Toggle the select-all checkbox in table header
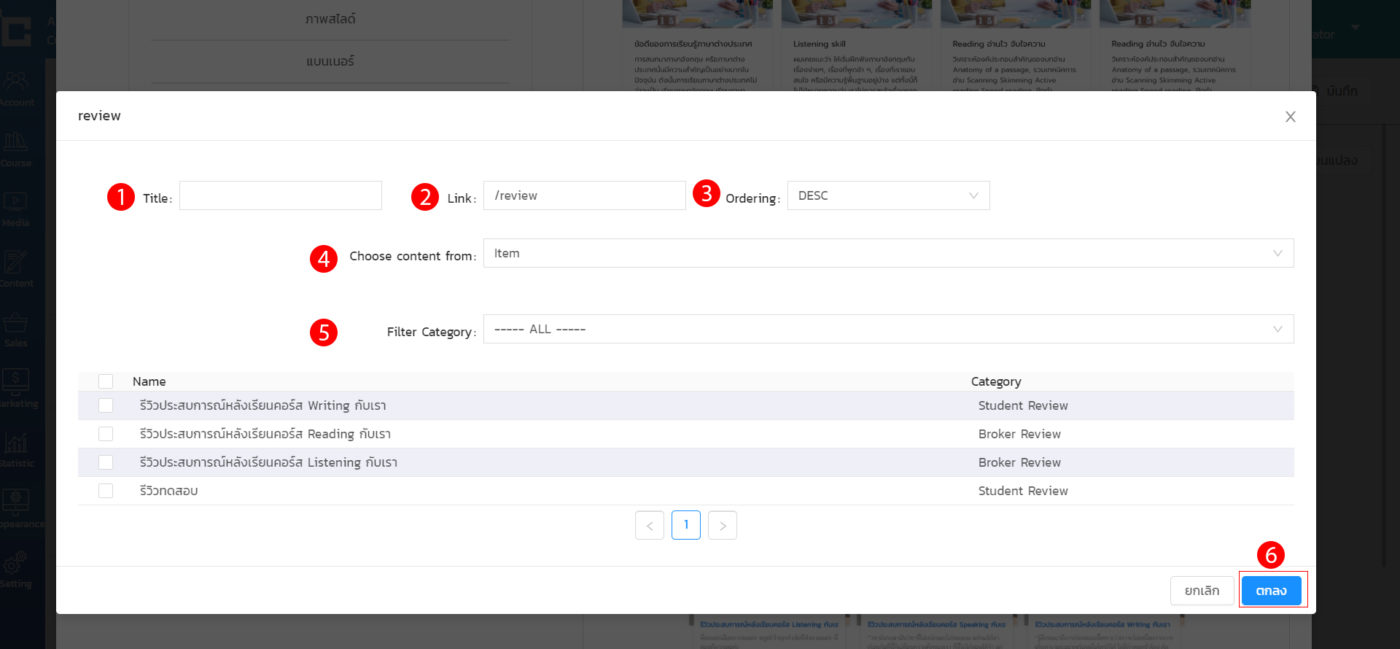The image size is (1400, 649). (106, 381)
